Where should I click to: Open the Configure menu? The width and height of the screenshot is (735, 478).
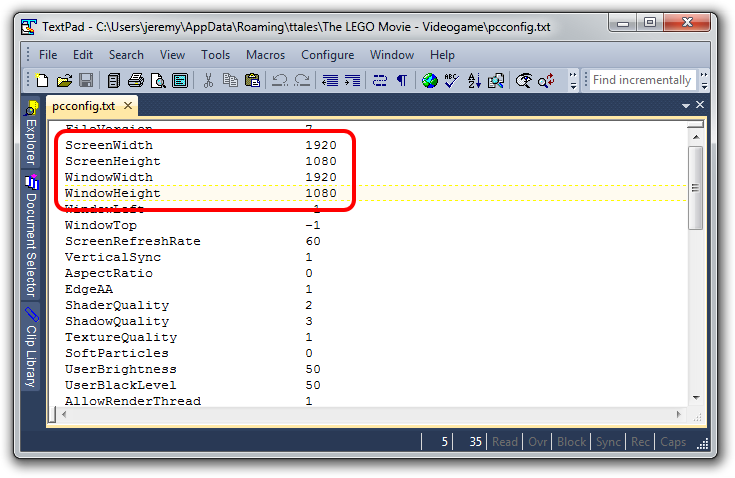tap(327, 55)
